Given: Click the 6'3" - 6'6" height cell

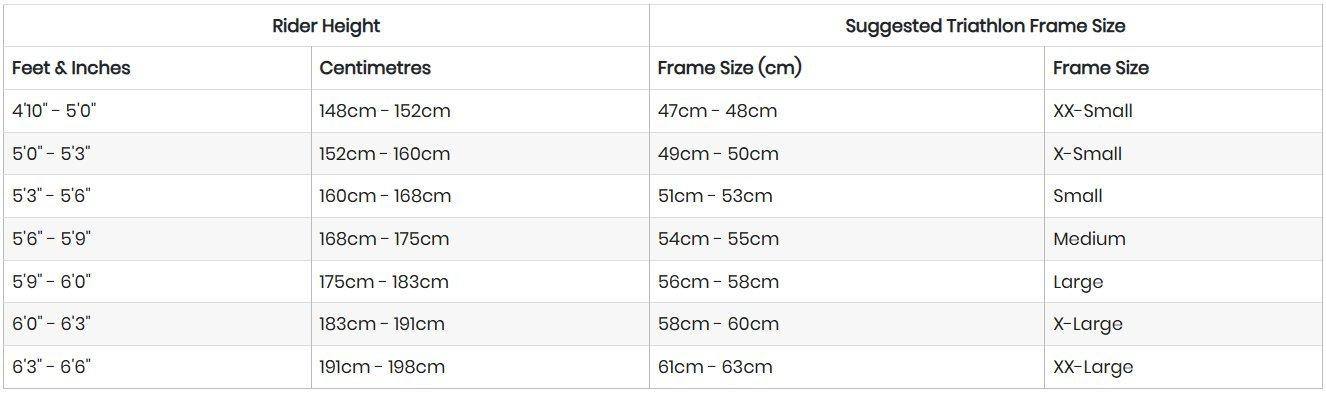Looking at the screenshot, I should point(157,367).
